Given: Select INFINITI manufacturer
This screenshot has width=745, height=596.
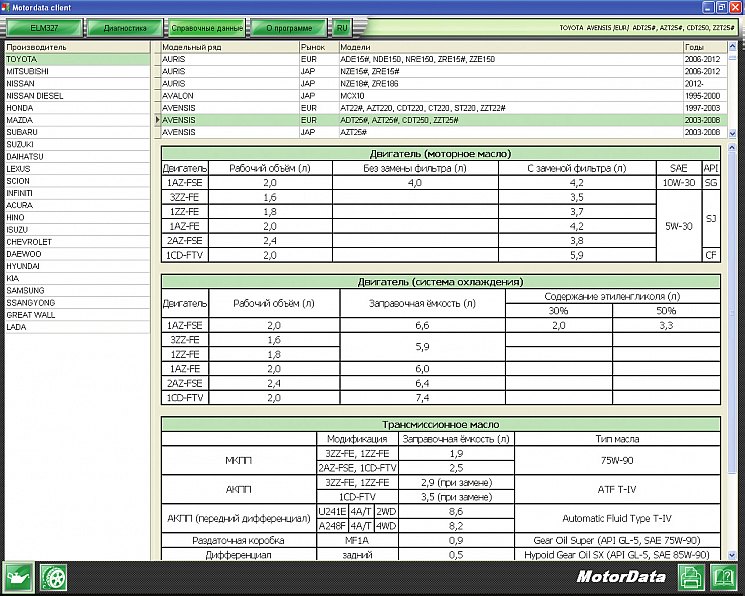Looking at the screenshot, I should coord(77,193).
